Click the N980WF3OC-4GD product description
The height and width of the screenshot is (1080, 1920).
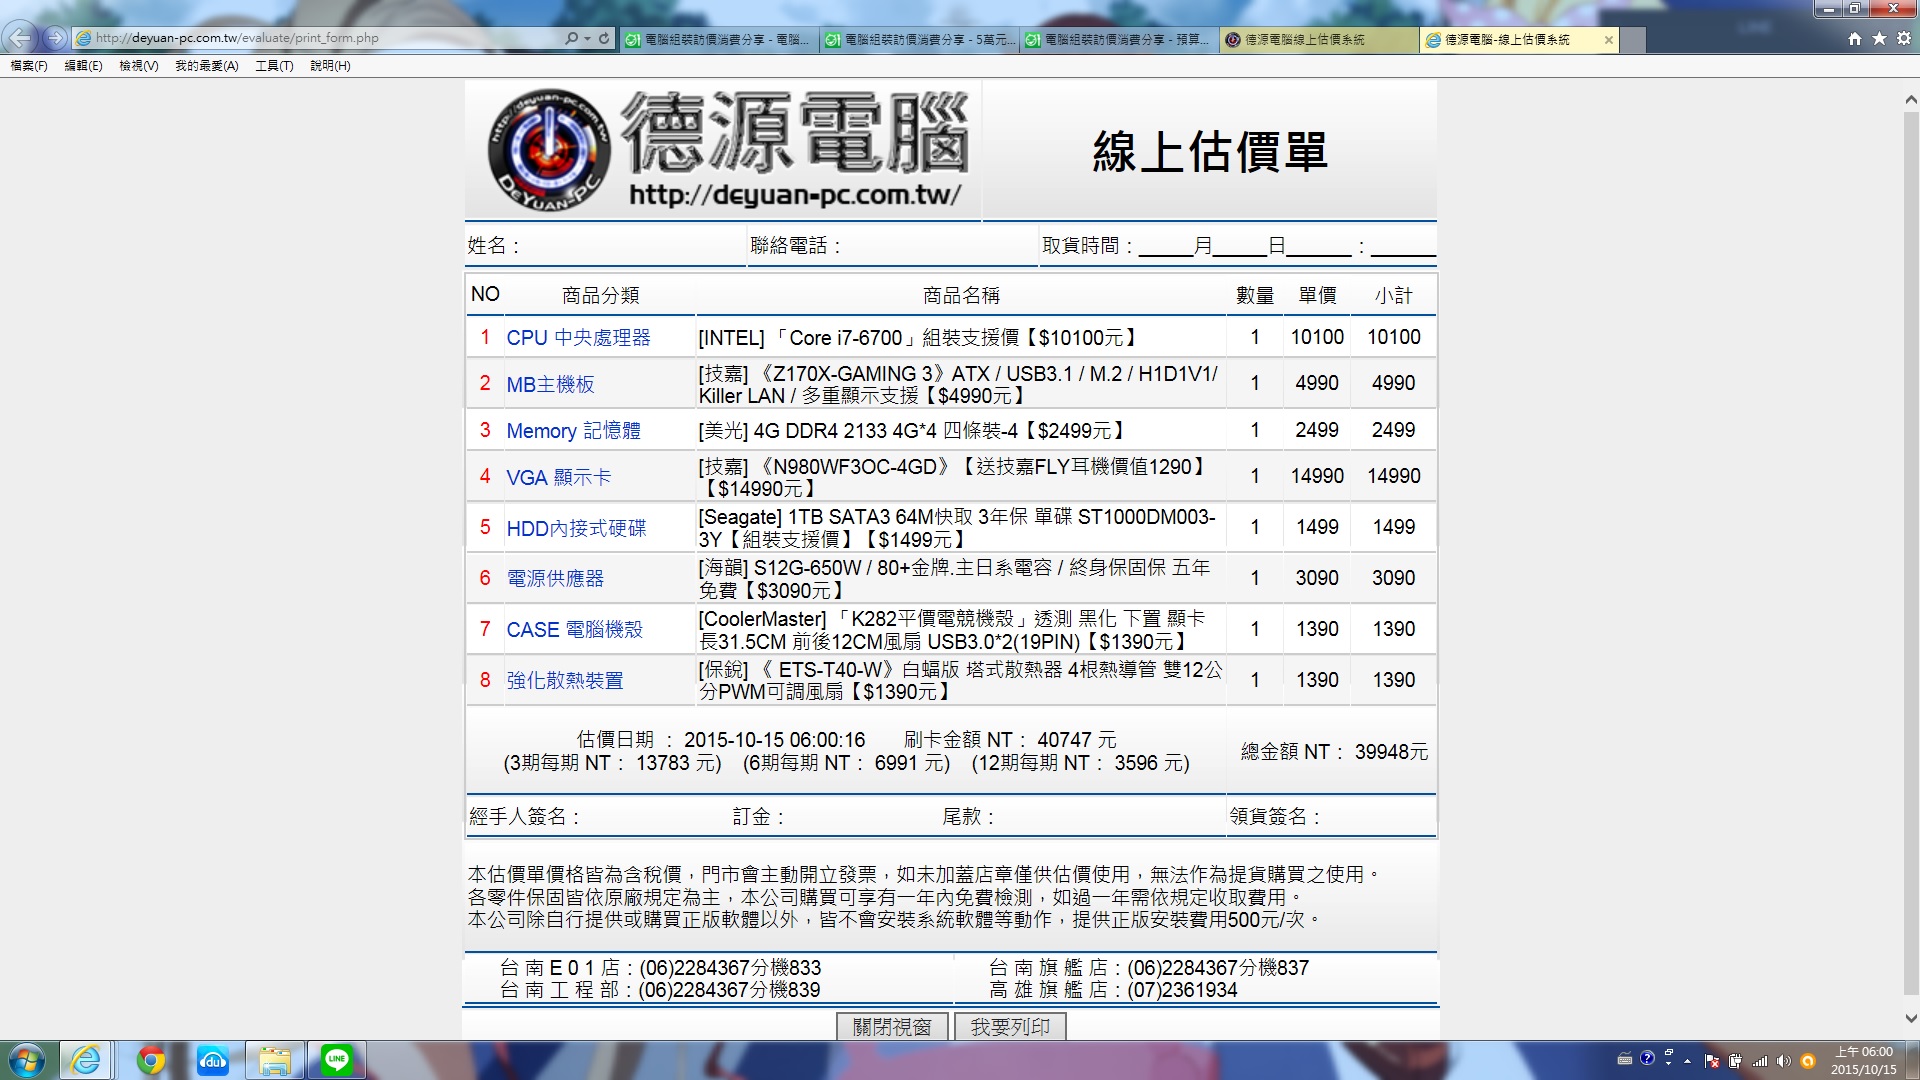click(955, 477)
